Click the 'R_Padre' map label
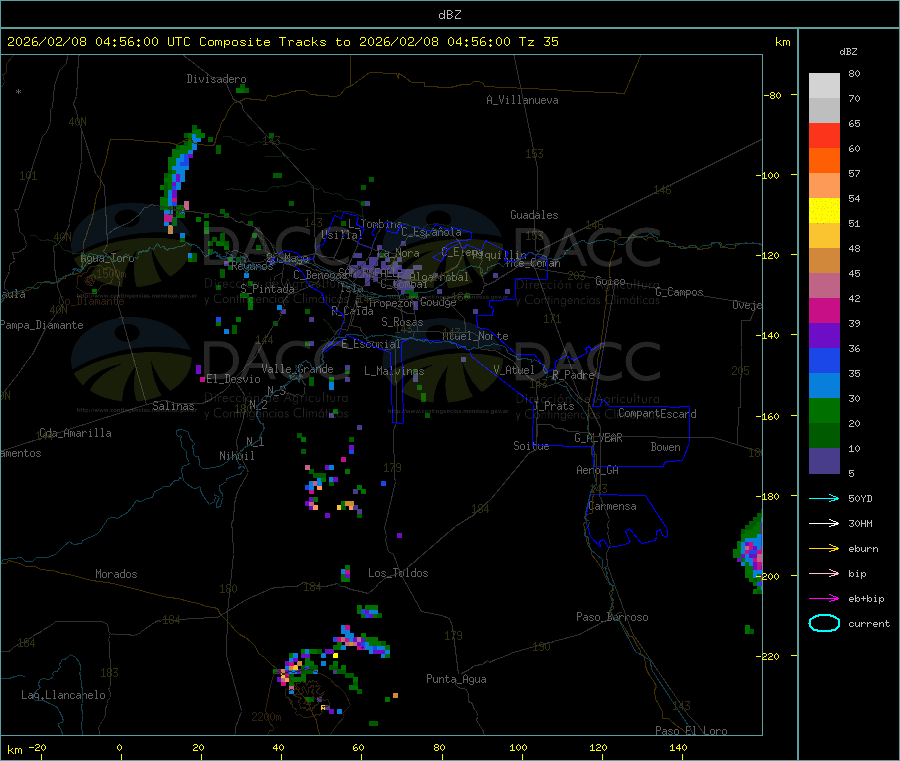This screenshot has width=900, height=761. (573, 375)
